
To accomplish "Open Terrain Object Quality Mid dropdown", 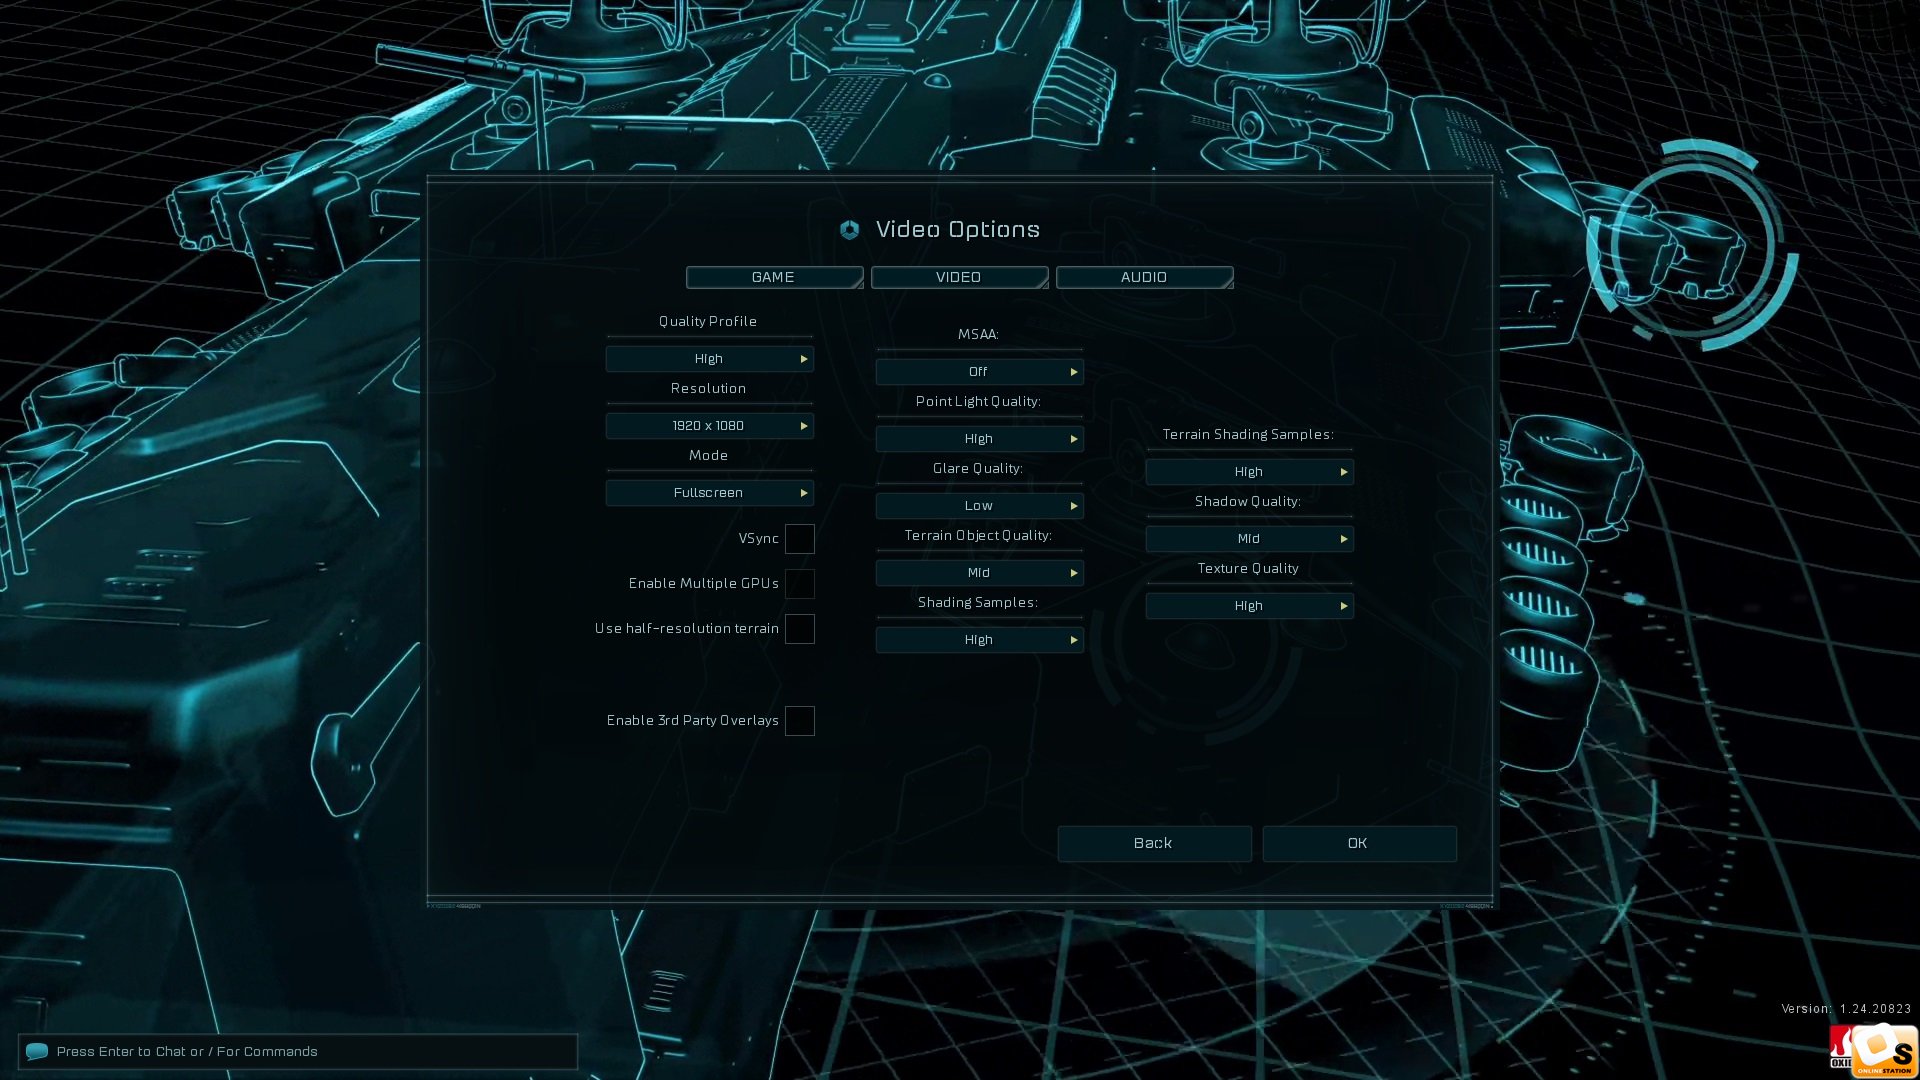I will pyautogui.click(x=980, y=573).
